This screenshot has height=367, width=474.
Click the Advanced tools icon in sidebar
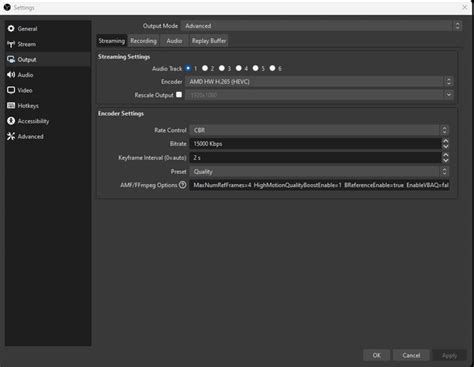coord(11,136)
